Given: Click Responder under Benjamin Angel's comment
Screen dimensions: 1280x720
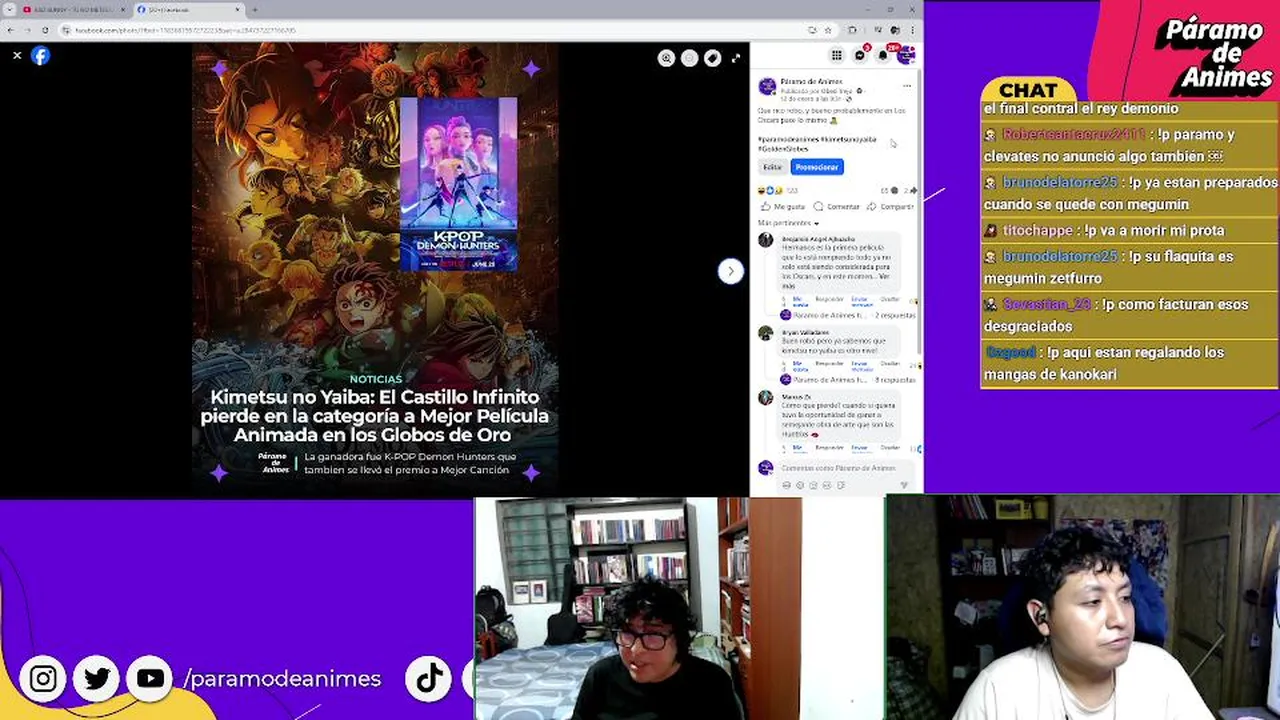Looking at the screenshot, I should [830, 299].
